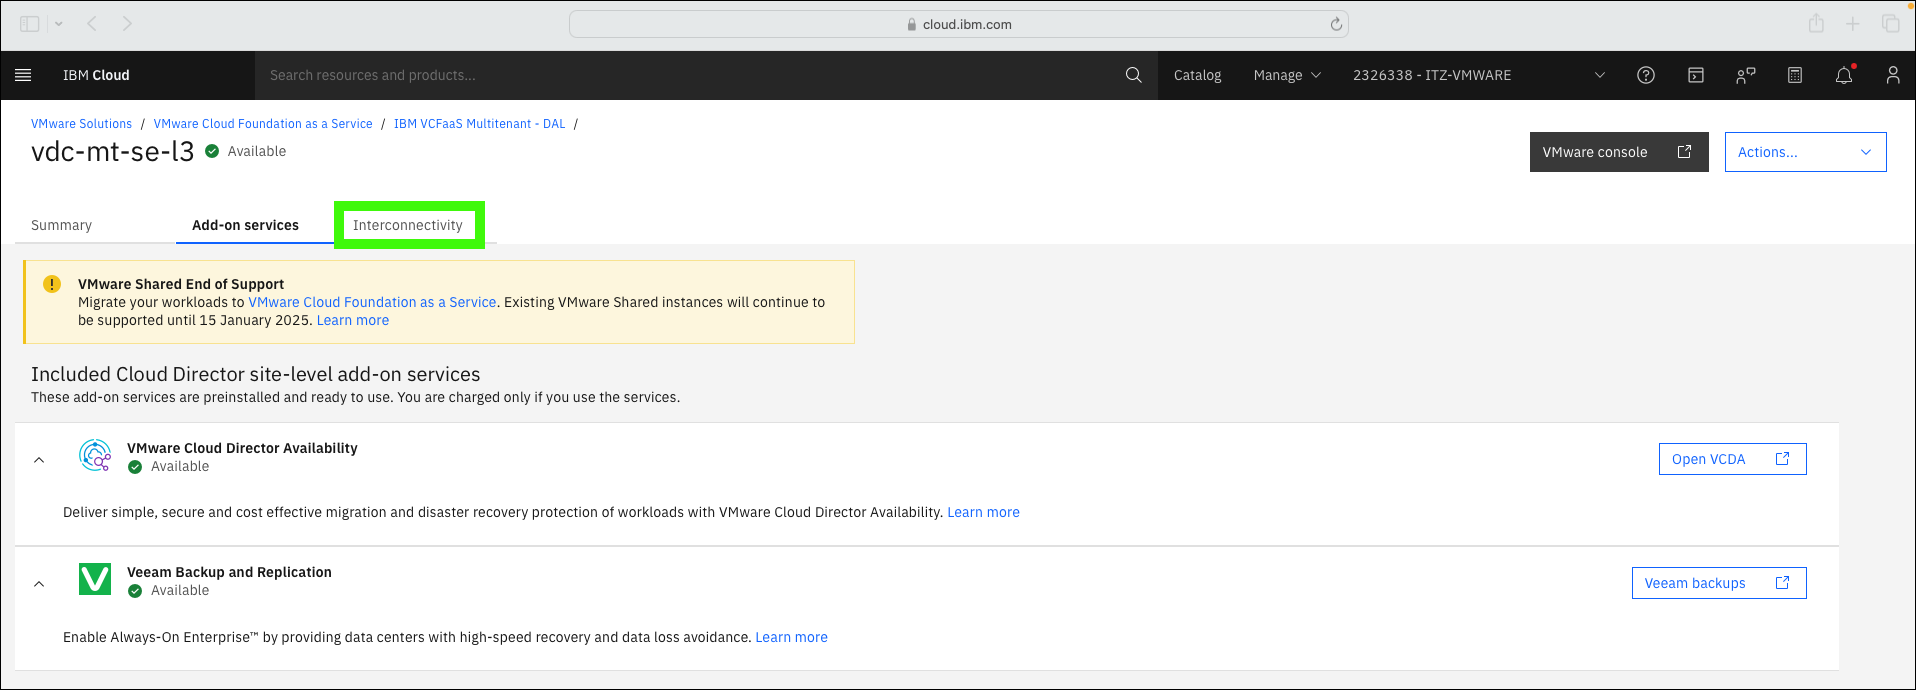This screenshot has height=690, width=1916.
Task: Click the VMware Cloud Director Availability title
Action: (x=242, y=448)
